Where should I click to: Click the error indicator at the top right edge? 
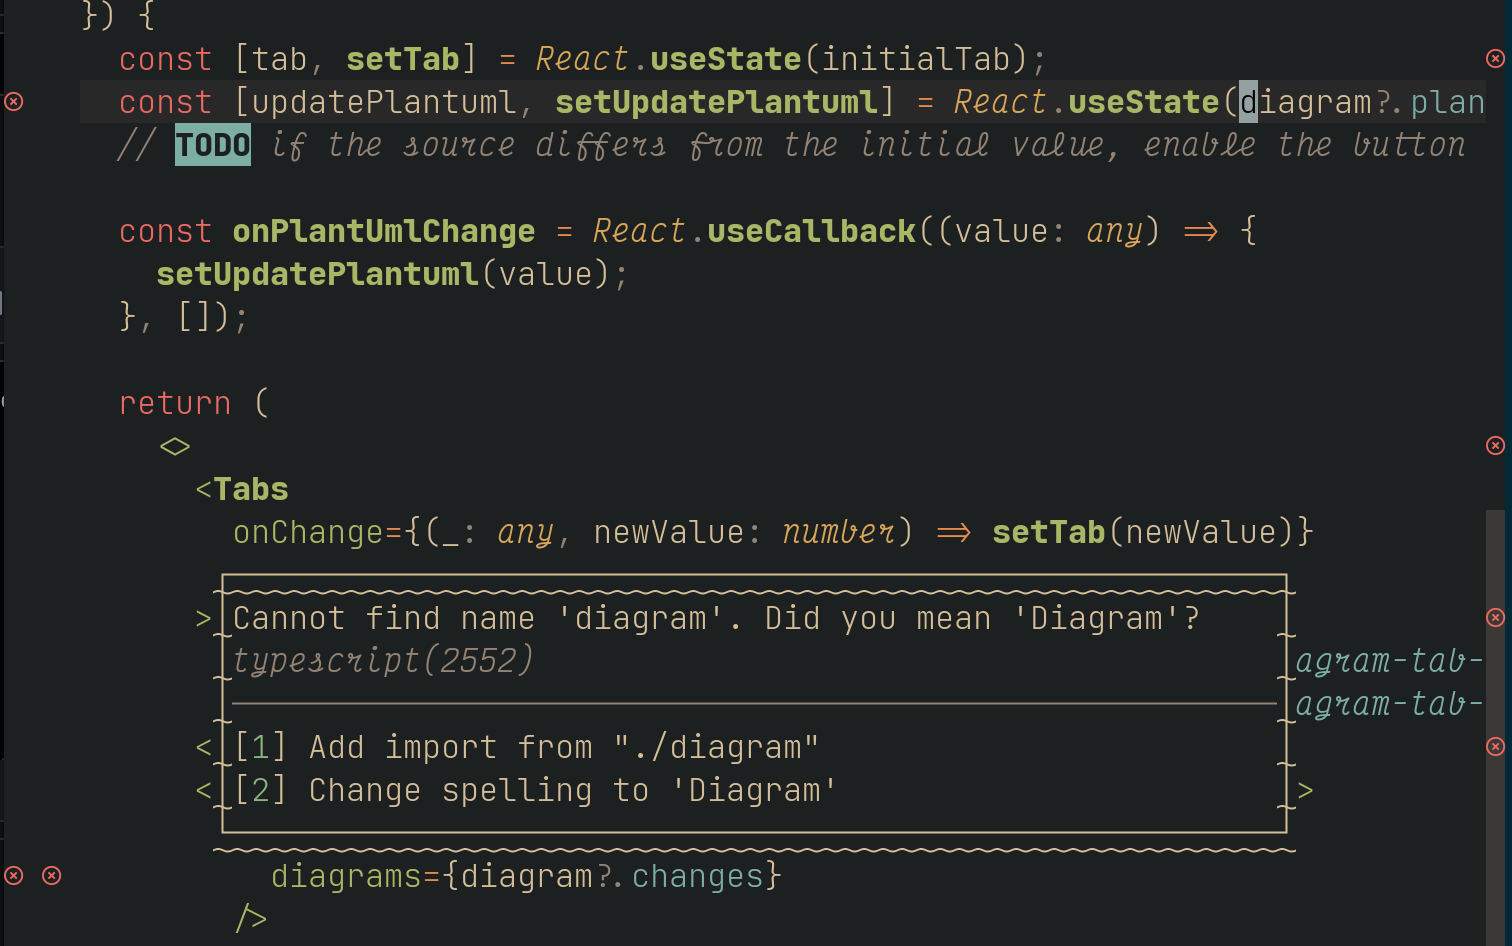(1496, 58)
